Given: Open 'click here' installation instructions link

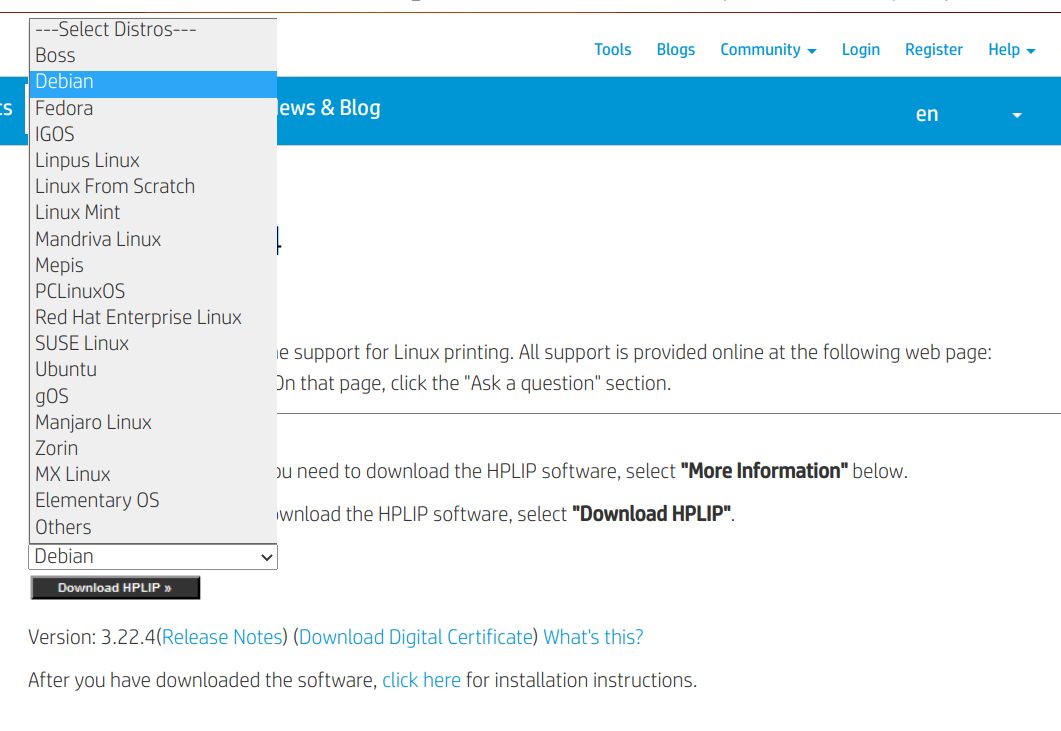Looking at the screenshot, I should pyautogui.click(x=421, y=680).
